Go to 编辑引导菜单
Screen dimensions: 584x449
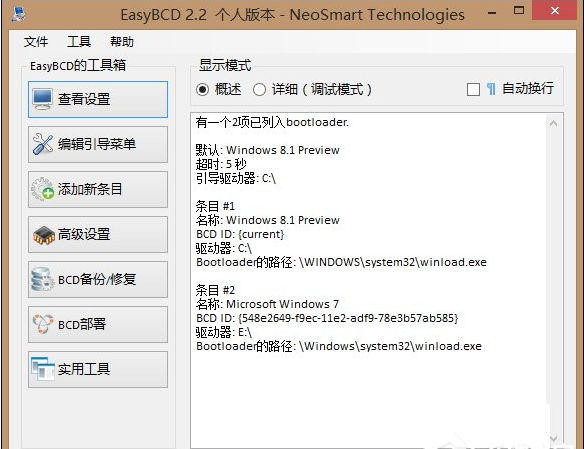pyautogui.click(x=98, y=144)
